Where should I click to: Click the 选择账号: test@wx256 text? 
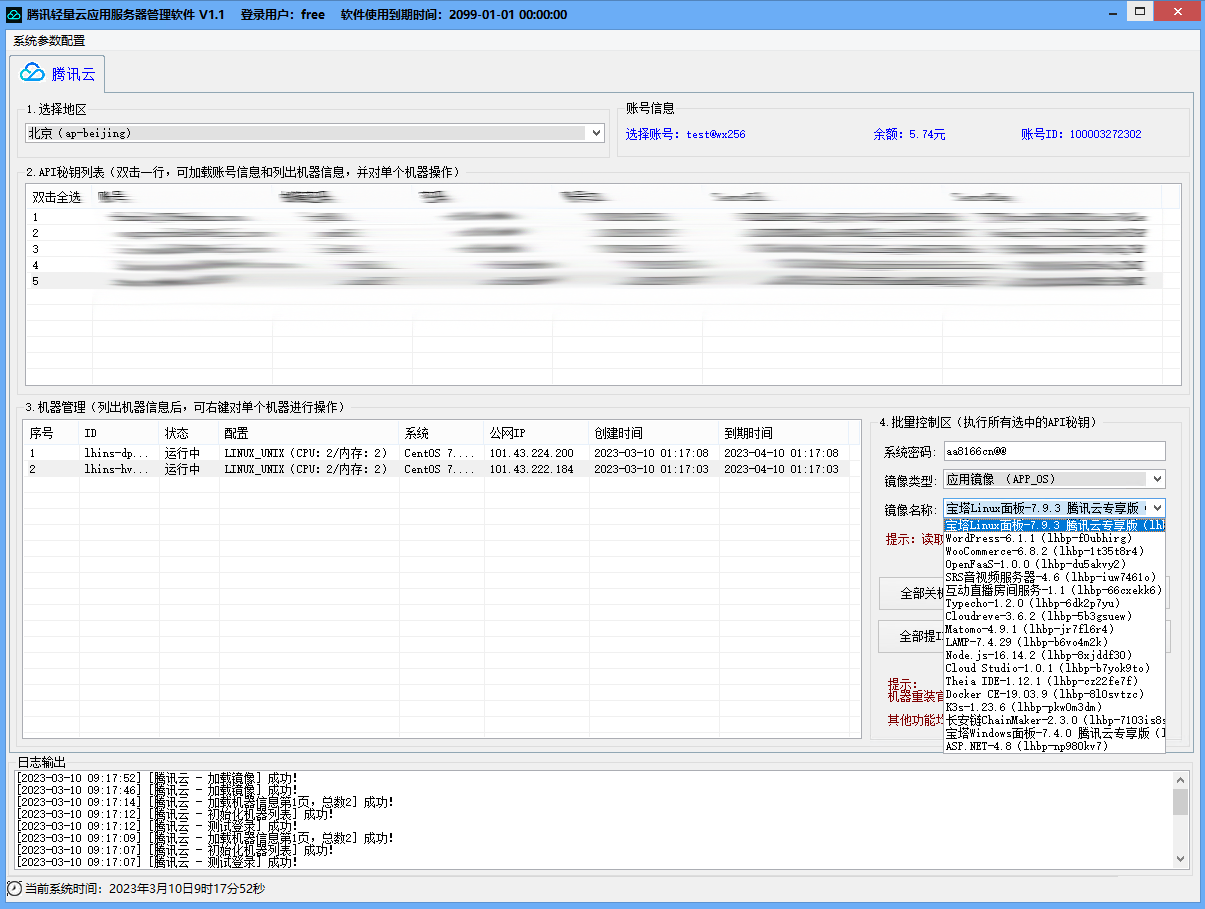[x=686, y=134]
